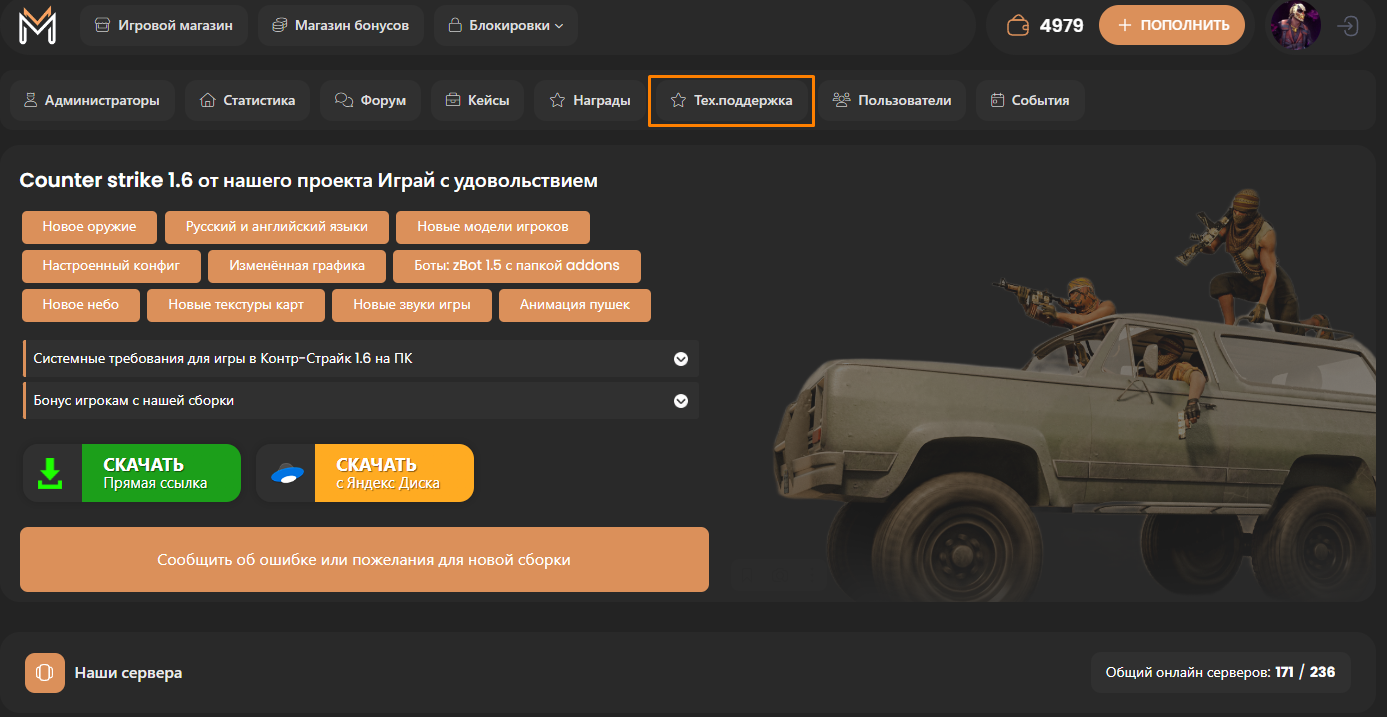1387x717 pixels.
Task: Open Магазин бонусов page
Action: pyautogui.click(x=340, y=25)
